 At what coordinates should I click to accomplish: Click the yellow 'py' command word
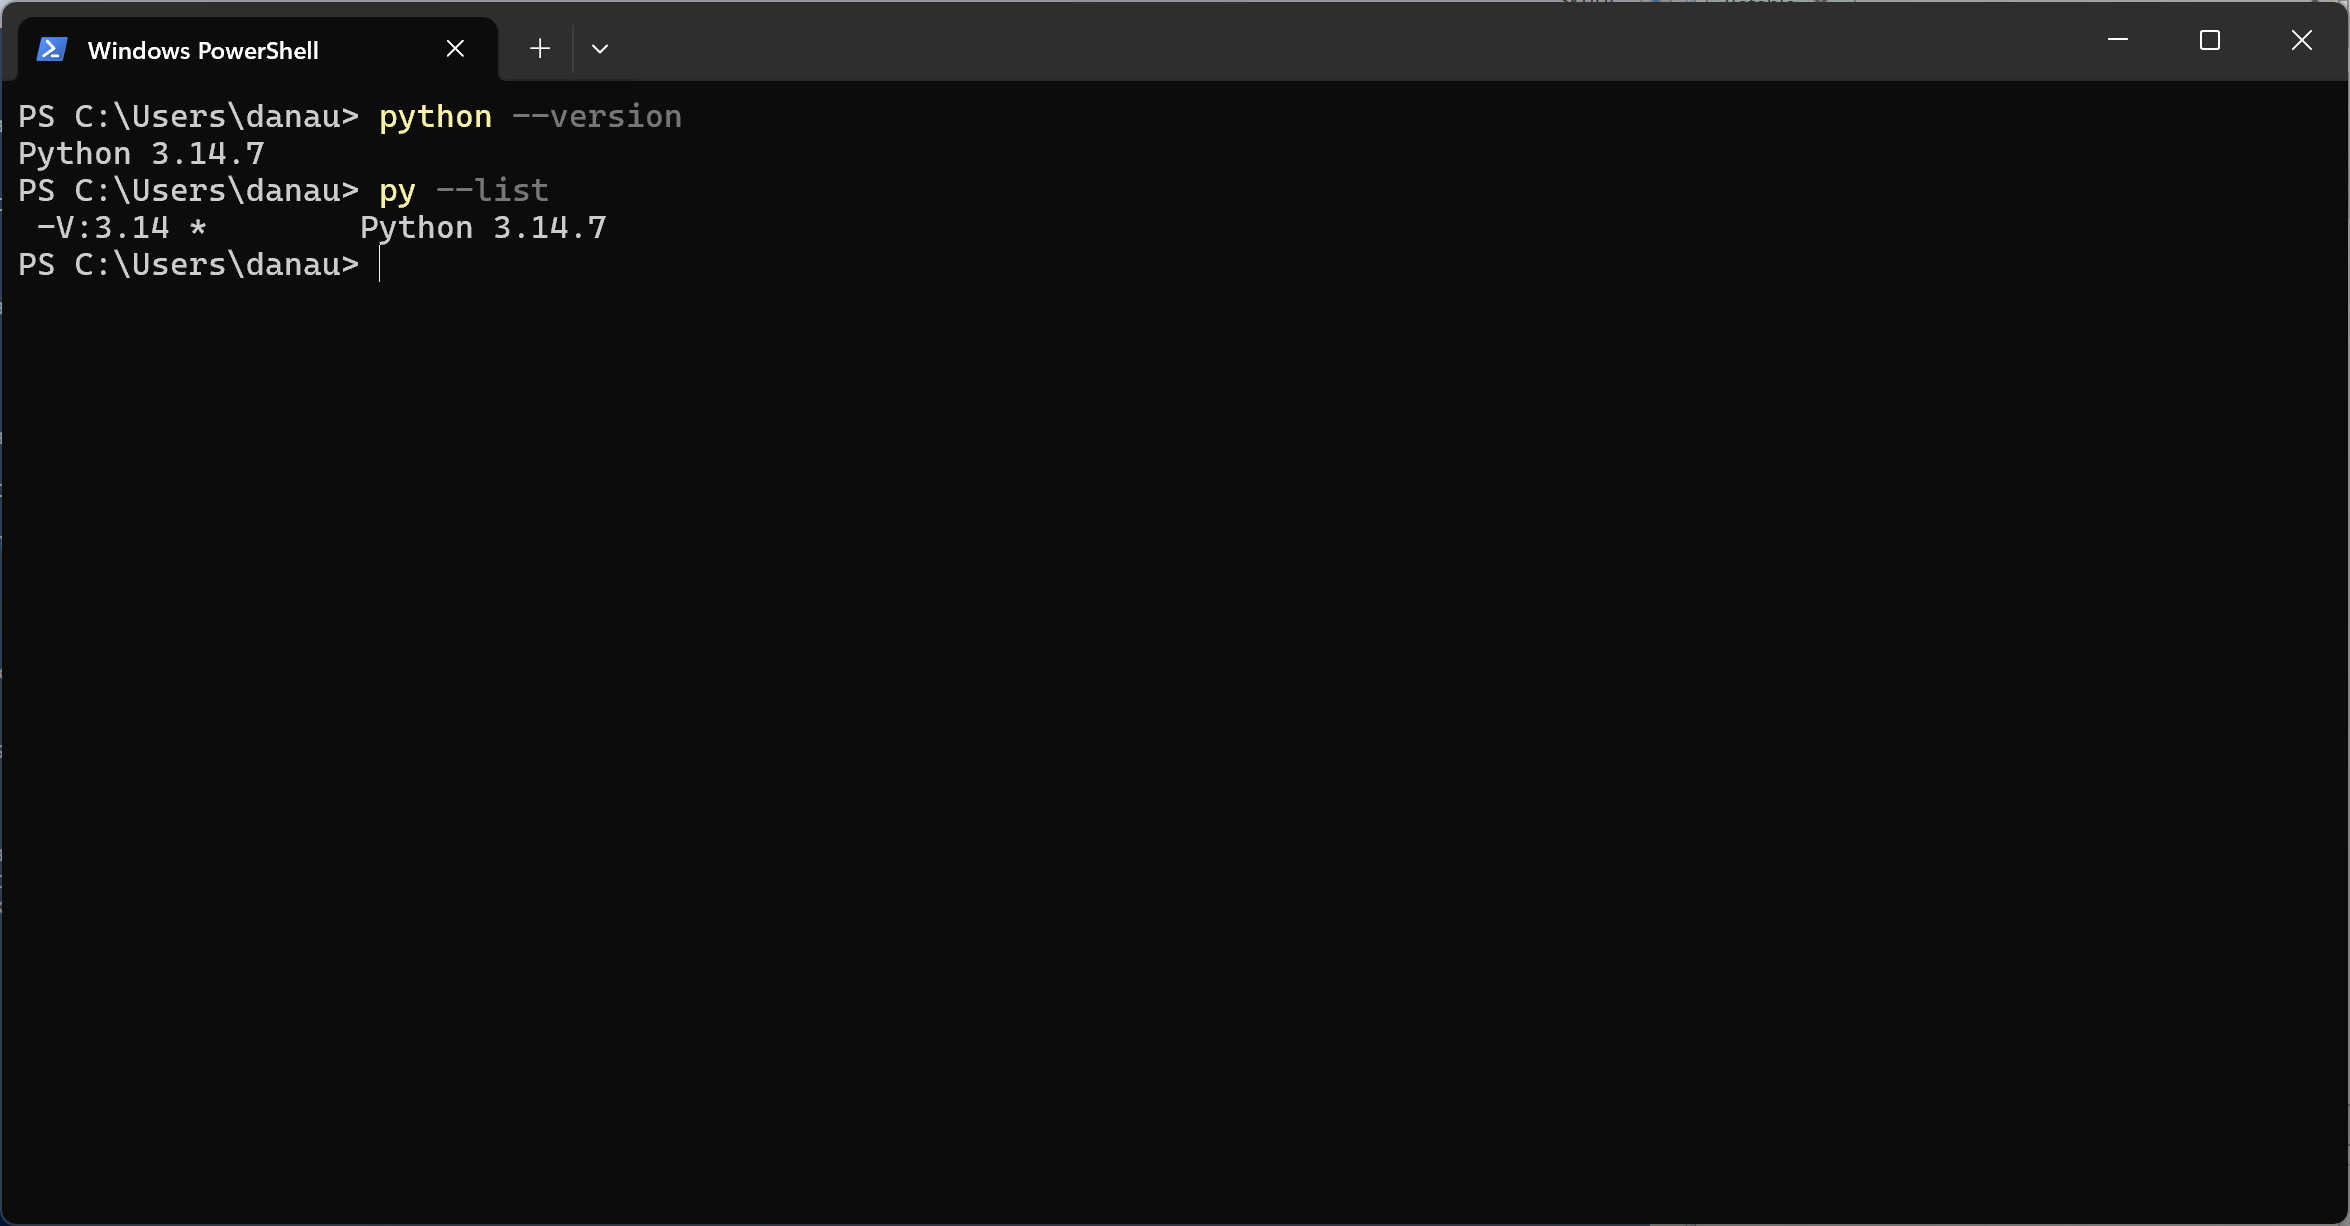click(x=397, y=191)
